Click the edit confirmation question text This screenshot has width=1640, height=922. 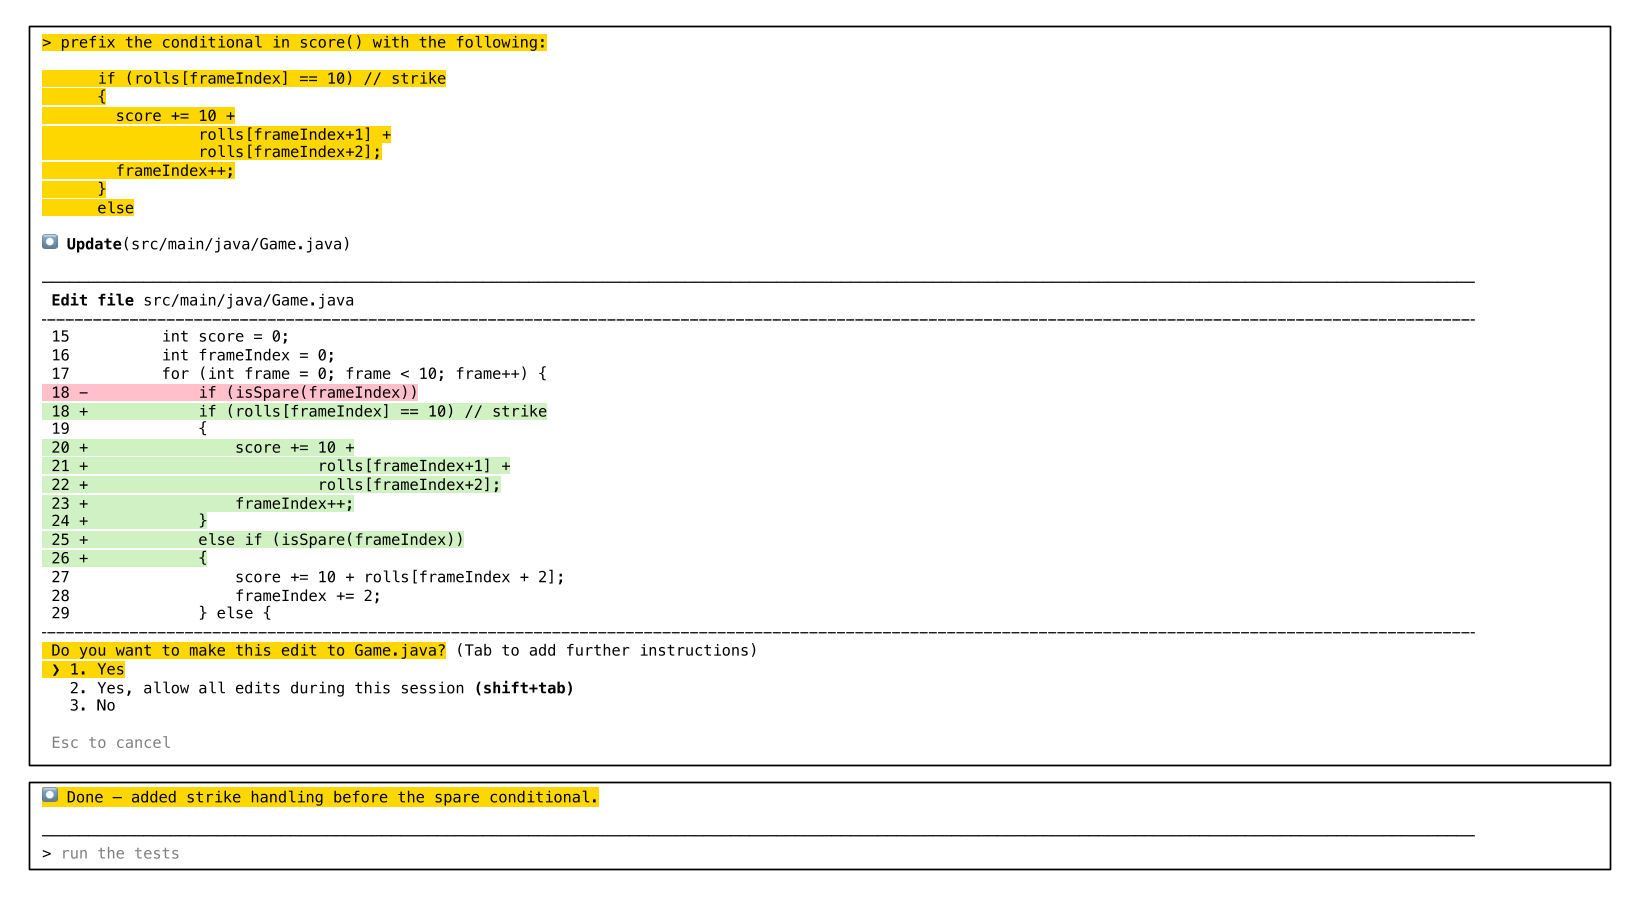point(248,651)
